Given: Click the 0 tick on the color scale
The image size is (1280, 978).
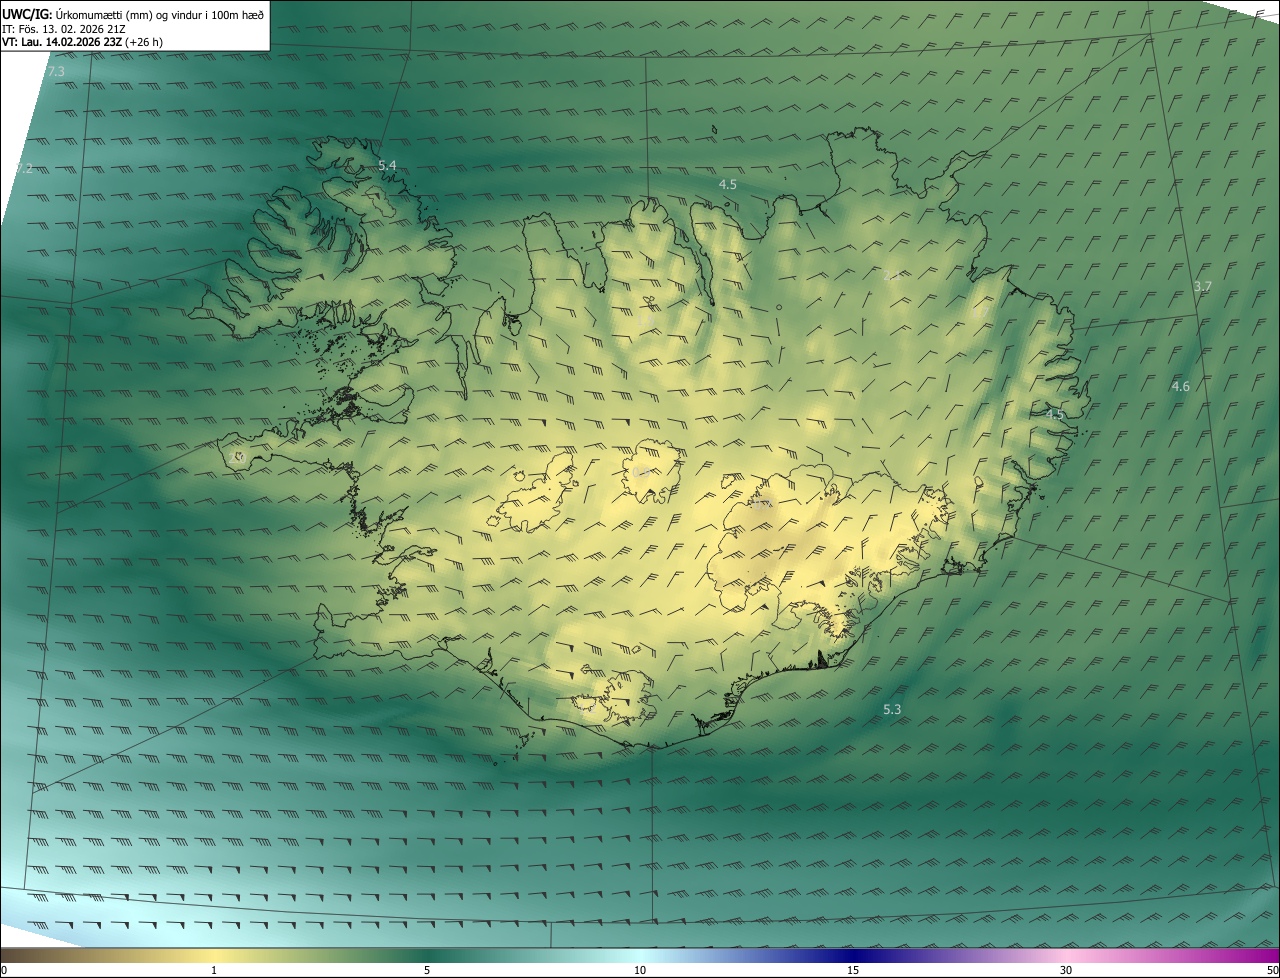Looking at the screenshot, I should click(4, 970).
